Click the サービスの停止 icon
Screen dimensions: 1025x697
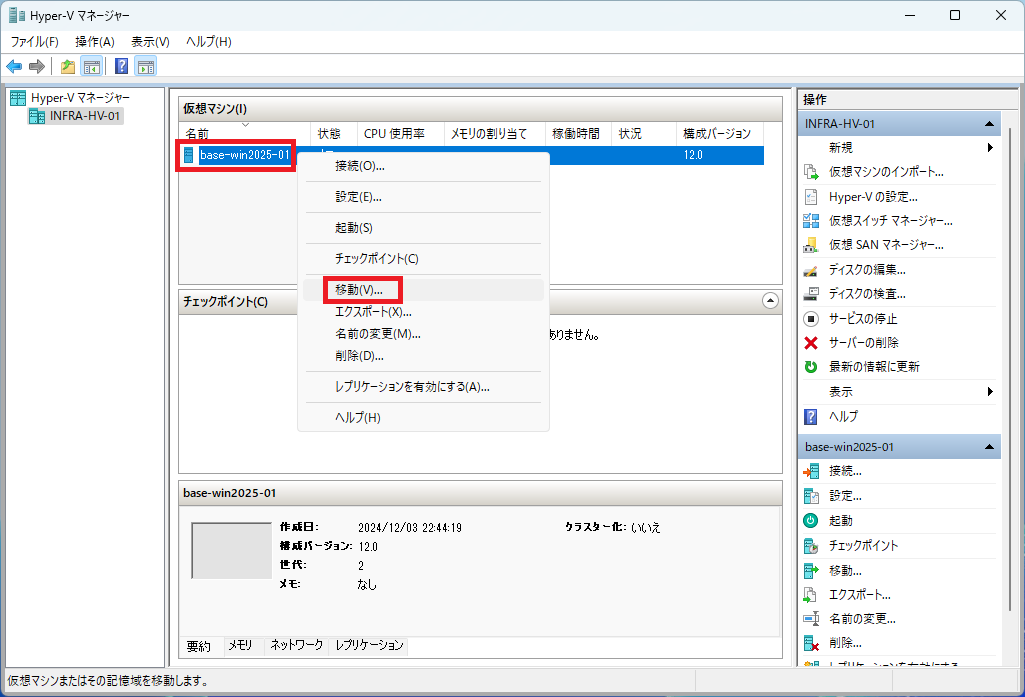[811, 319]
